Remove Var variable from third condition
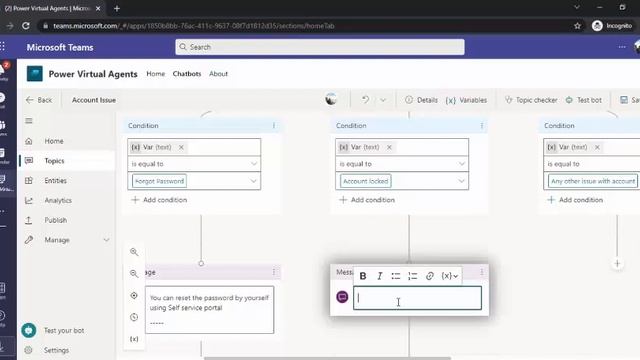This screenshot has width=640, height=360. [597, 147]
